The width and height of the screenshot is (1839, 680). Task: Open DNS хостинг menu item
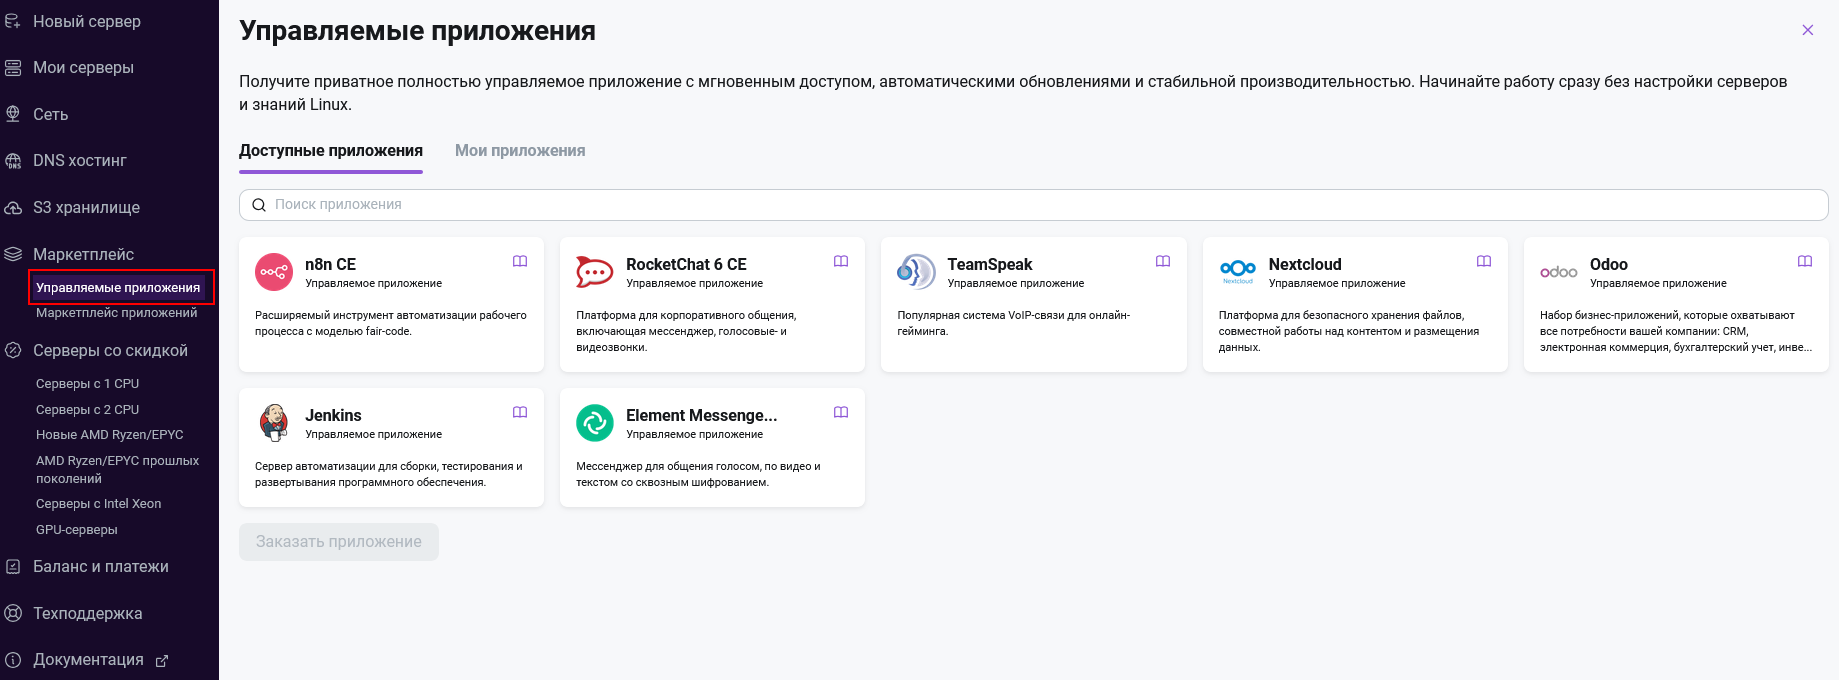80,161
